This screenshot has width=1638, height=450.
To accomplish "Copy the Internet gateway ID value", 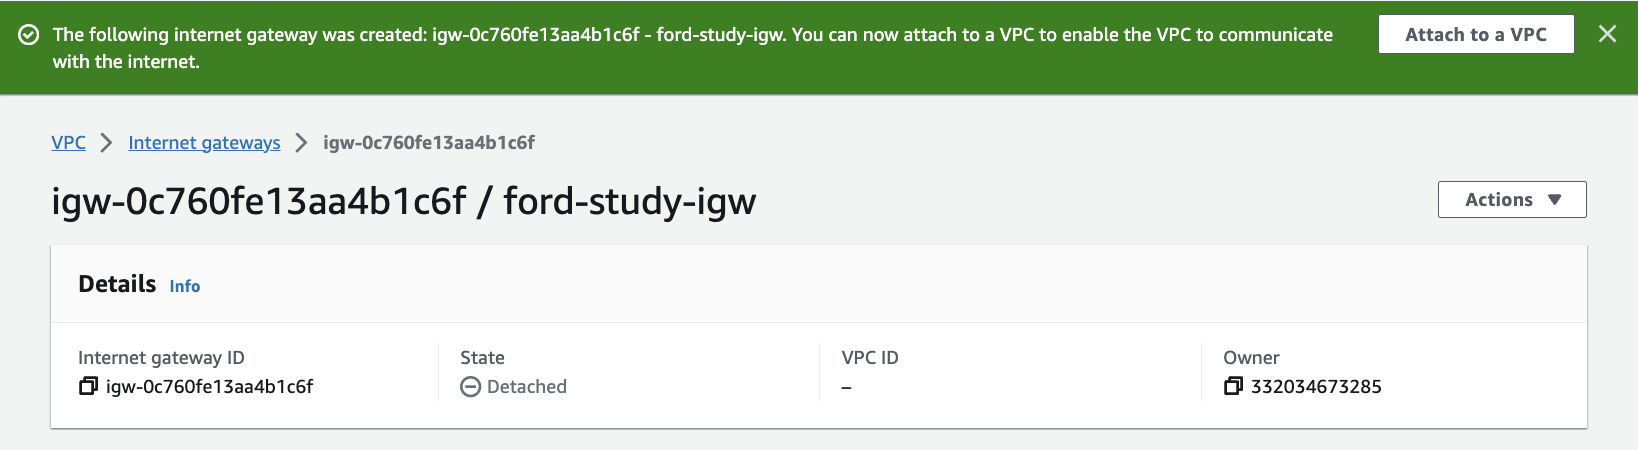I will (x=88, y=386).
